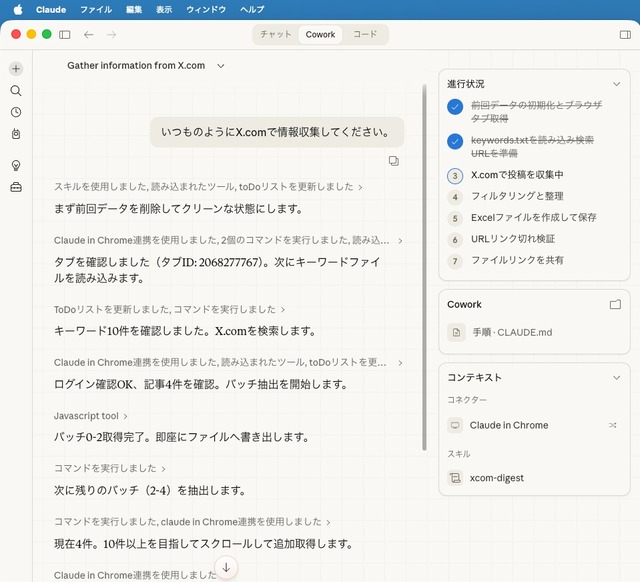Open the Claude app menu

pyautogui.click(x=51, y=9)
